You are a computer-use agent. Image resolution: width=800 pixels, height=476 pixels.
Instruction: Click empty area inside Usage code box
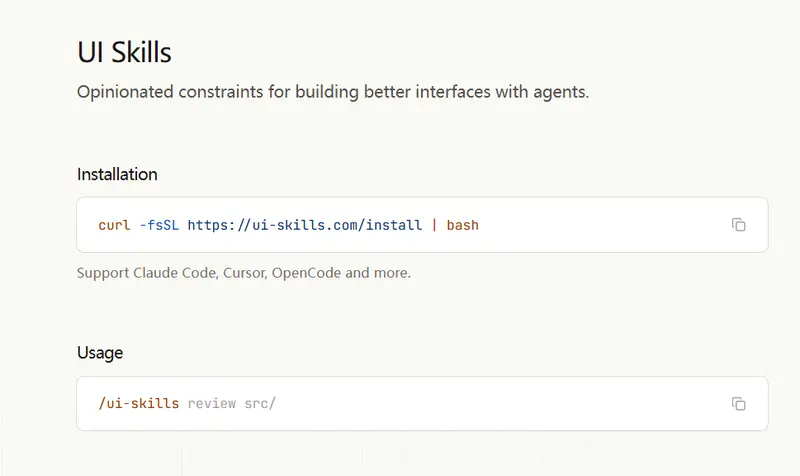(500, 404)
